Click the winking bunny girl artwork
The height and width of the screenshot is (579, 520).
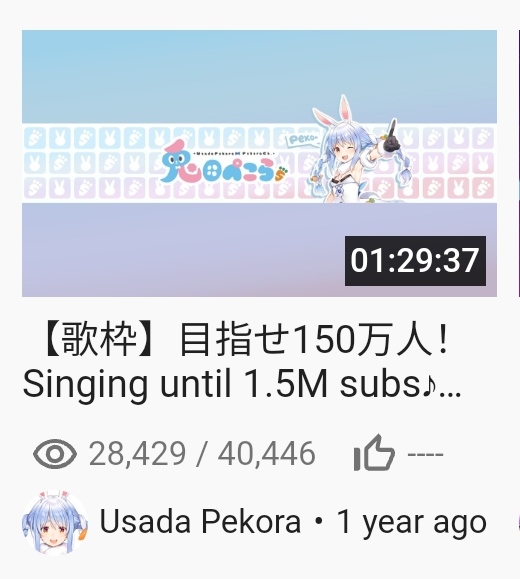[353, 150]
